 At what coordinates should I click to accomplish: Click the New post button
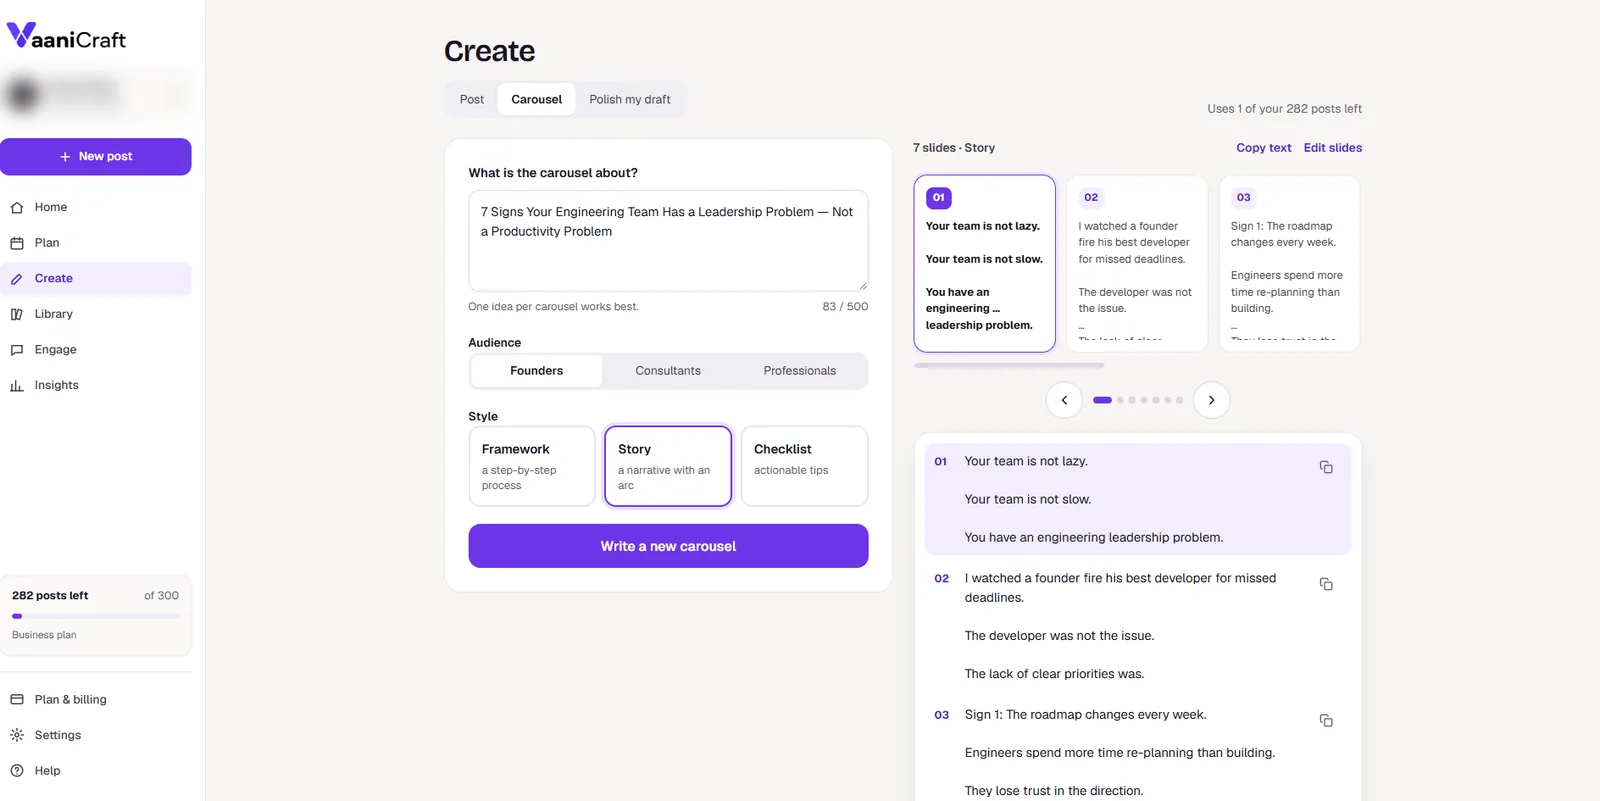tap(96, 157)
